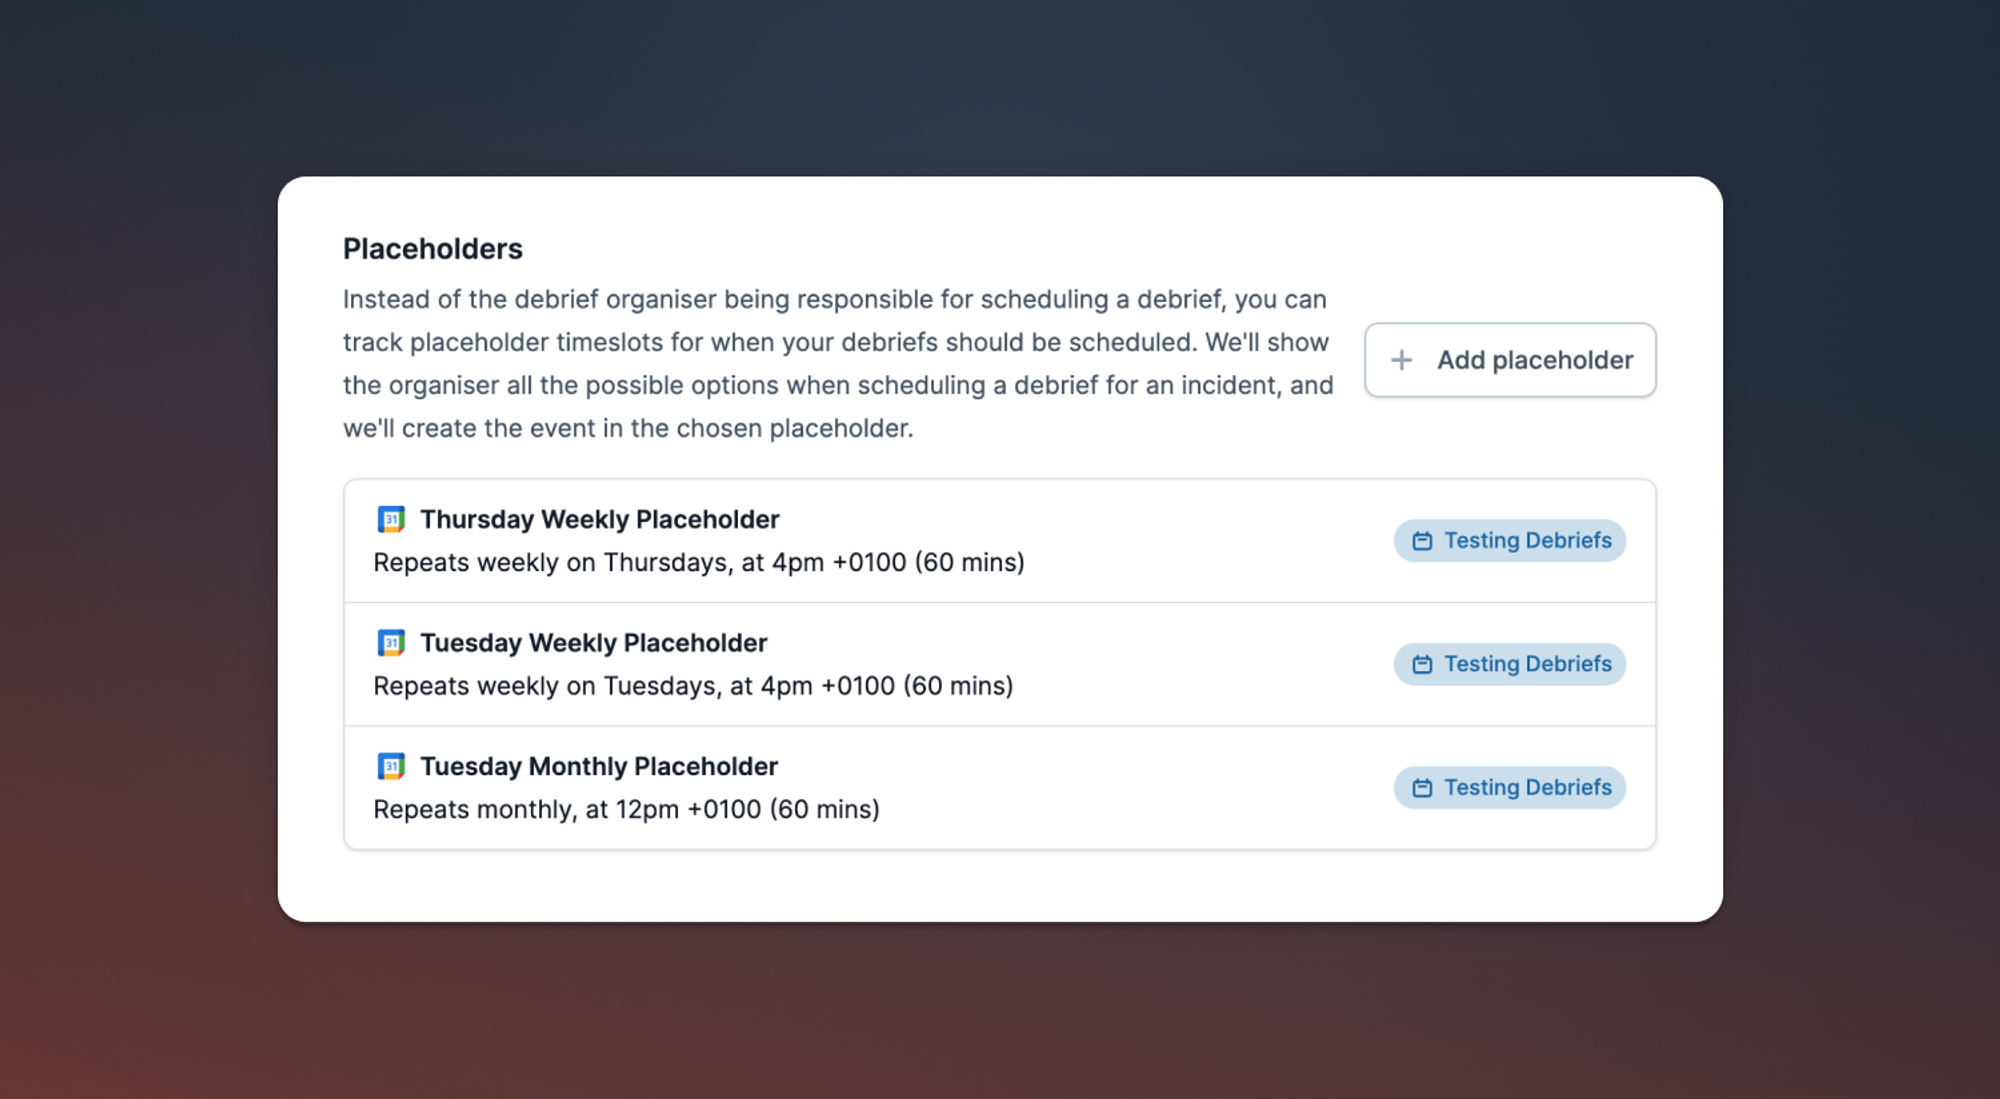
Task: Click Google Calendar icon beside Tuesday Monthly Placeholder
Action: [x=391, y=766]
